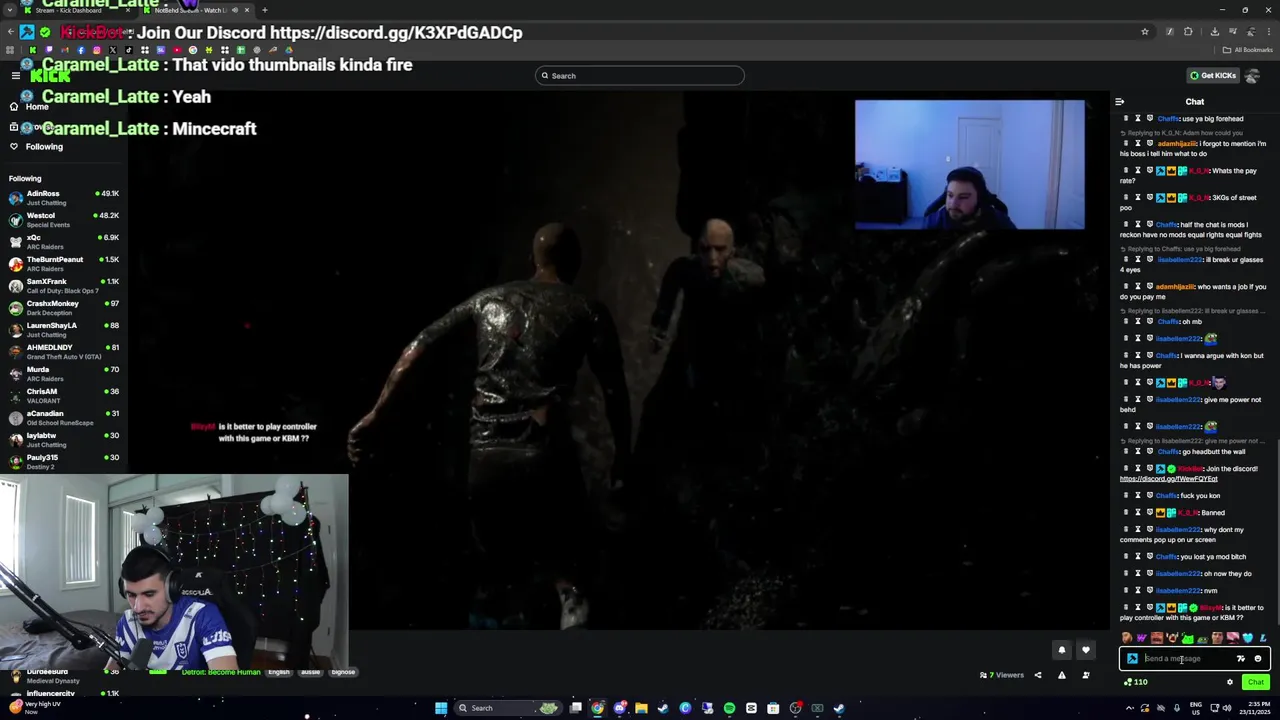
Task: Click the 110 channel points balance
Action: tap(1135, 682)
